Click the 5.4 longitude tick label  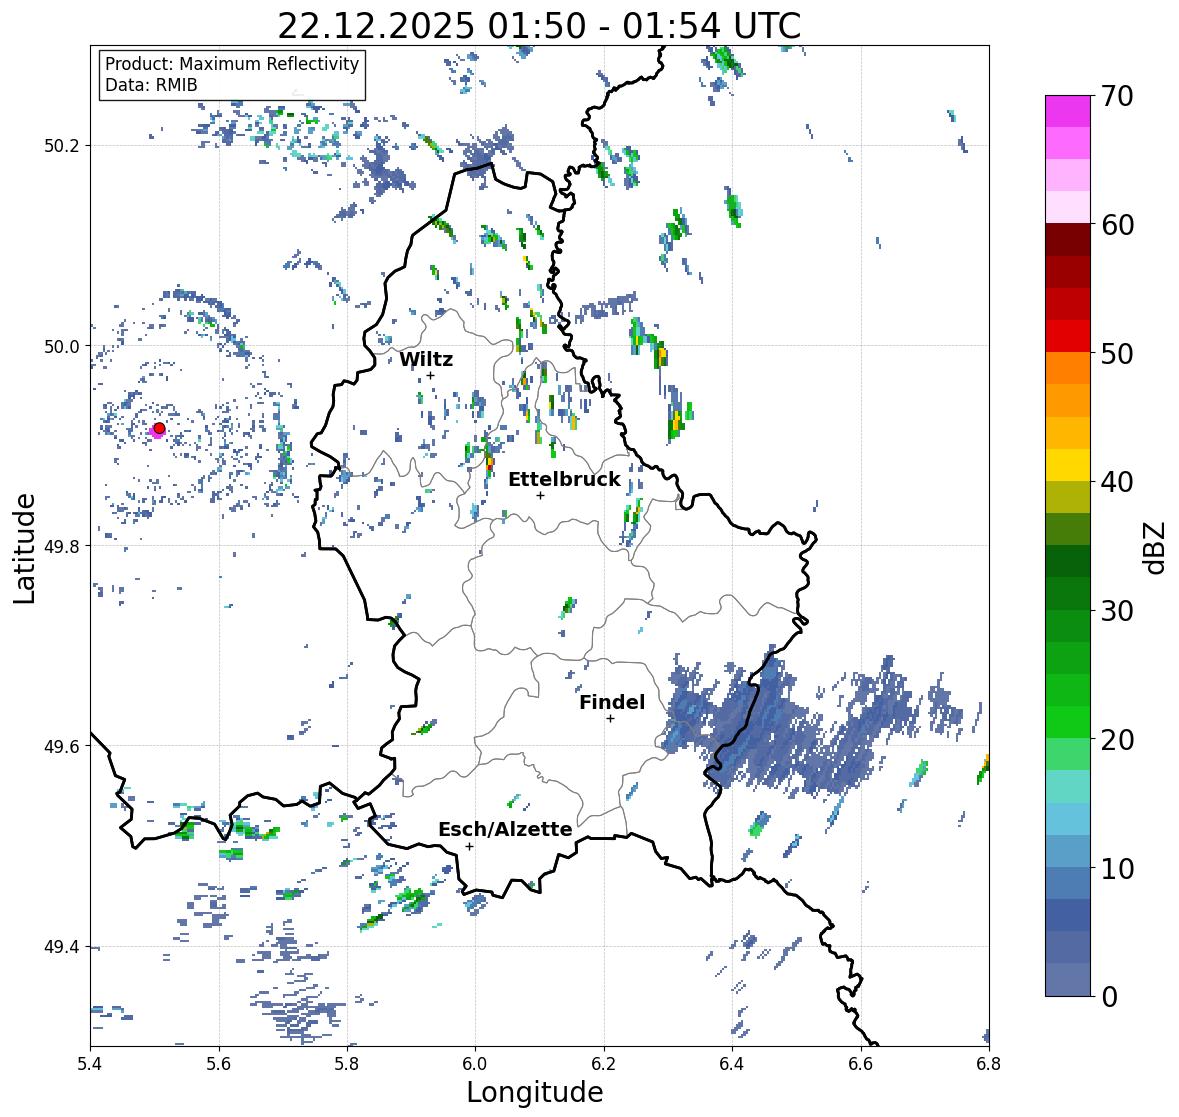90,1064
